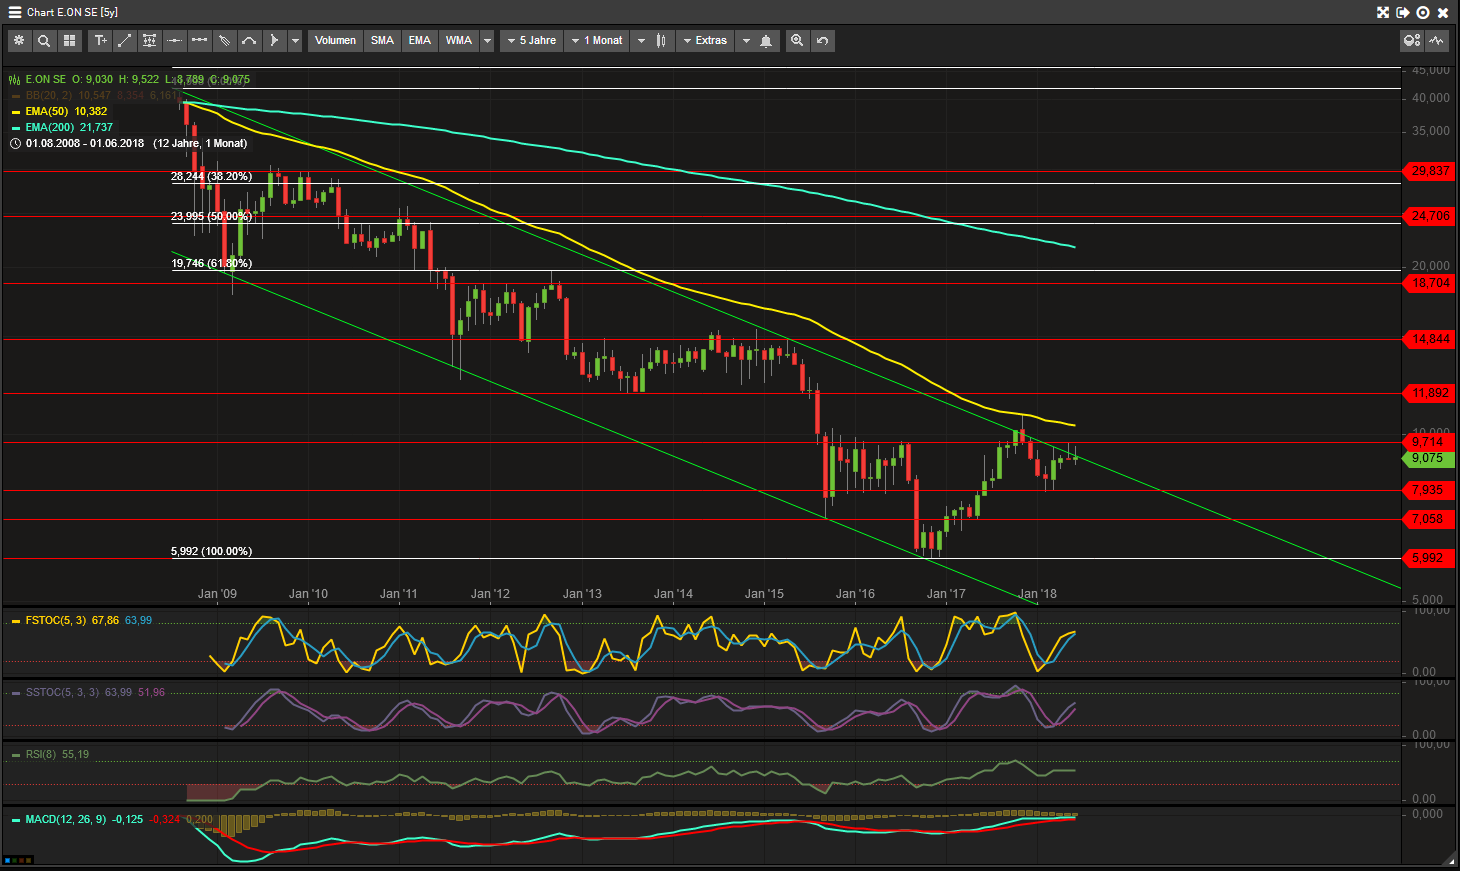Click the yellow EMA(50) color swatch
The width and height of the screenshot is (1460, 871).
tap(16, 112)
